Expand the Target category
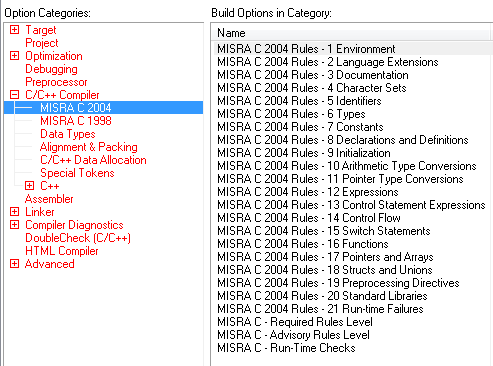 click(x=14, y=30)
